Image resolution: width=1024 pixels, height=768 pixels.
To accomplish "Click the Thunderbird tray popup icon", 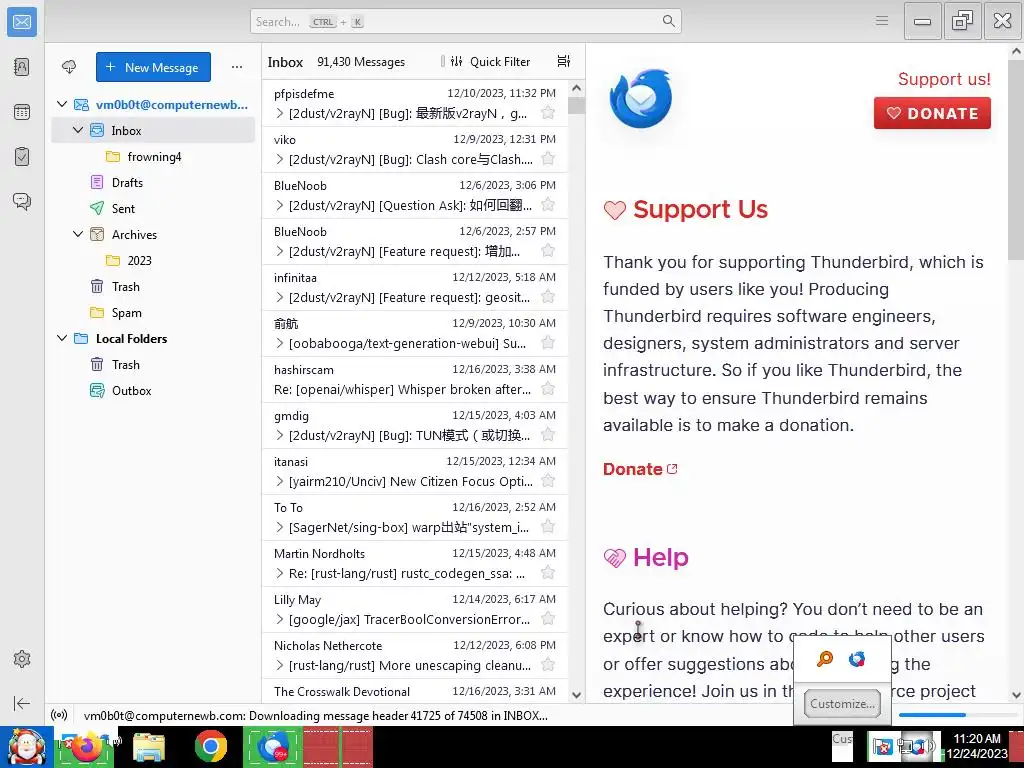I will (x=857, y=659).
